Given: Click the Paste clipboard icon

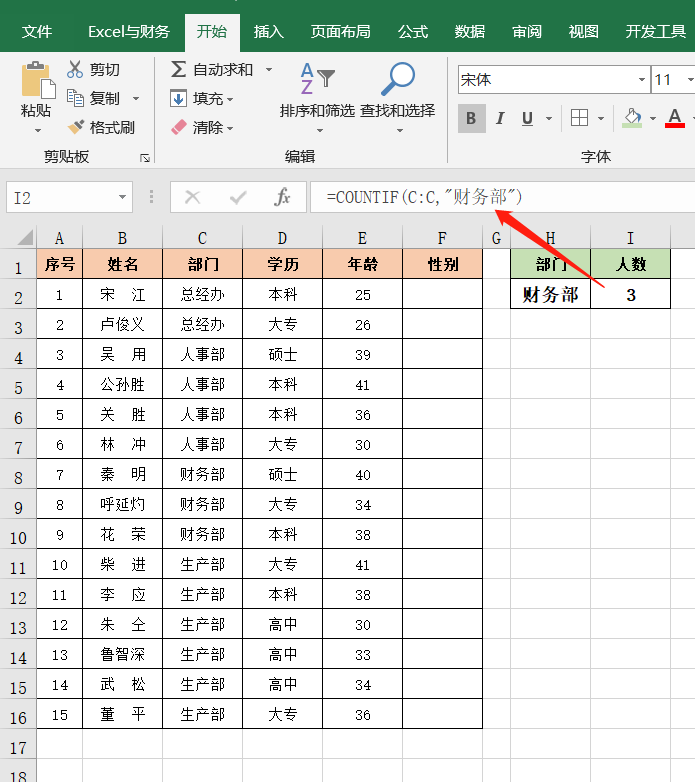Looking at the screenshot, I should pyautogui.click(x=37, y=82).
